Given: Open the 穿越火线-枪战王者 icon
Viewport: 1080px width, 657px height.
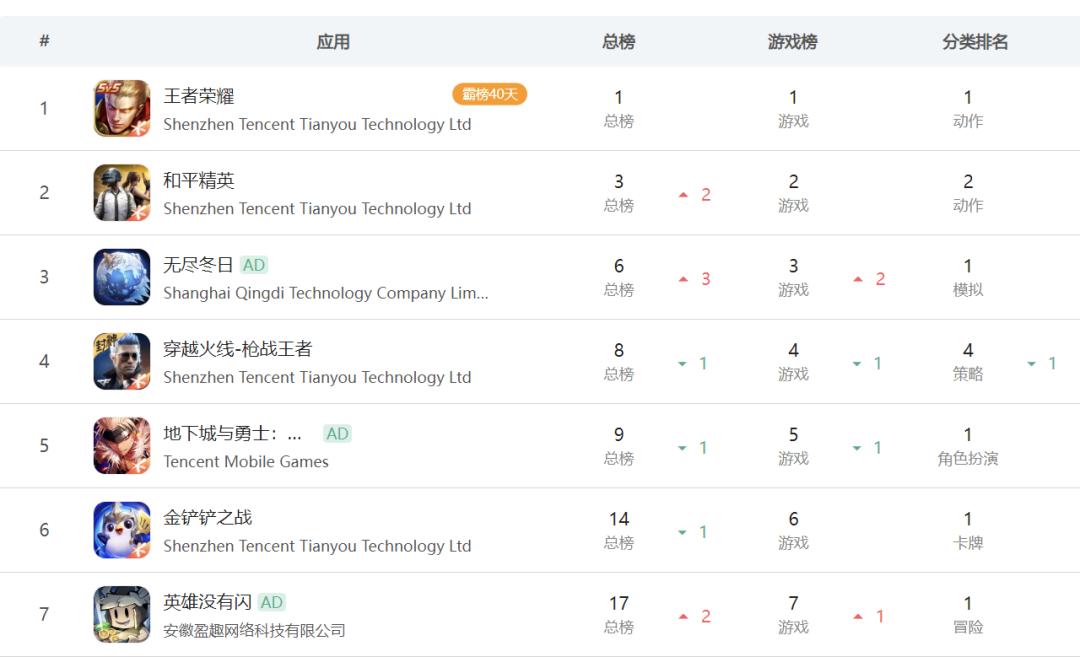Looking at the screenshot, I should [x=122, y=361].
